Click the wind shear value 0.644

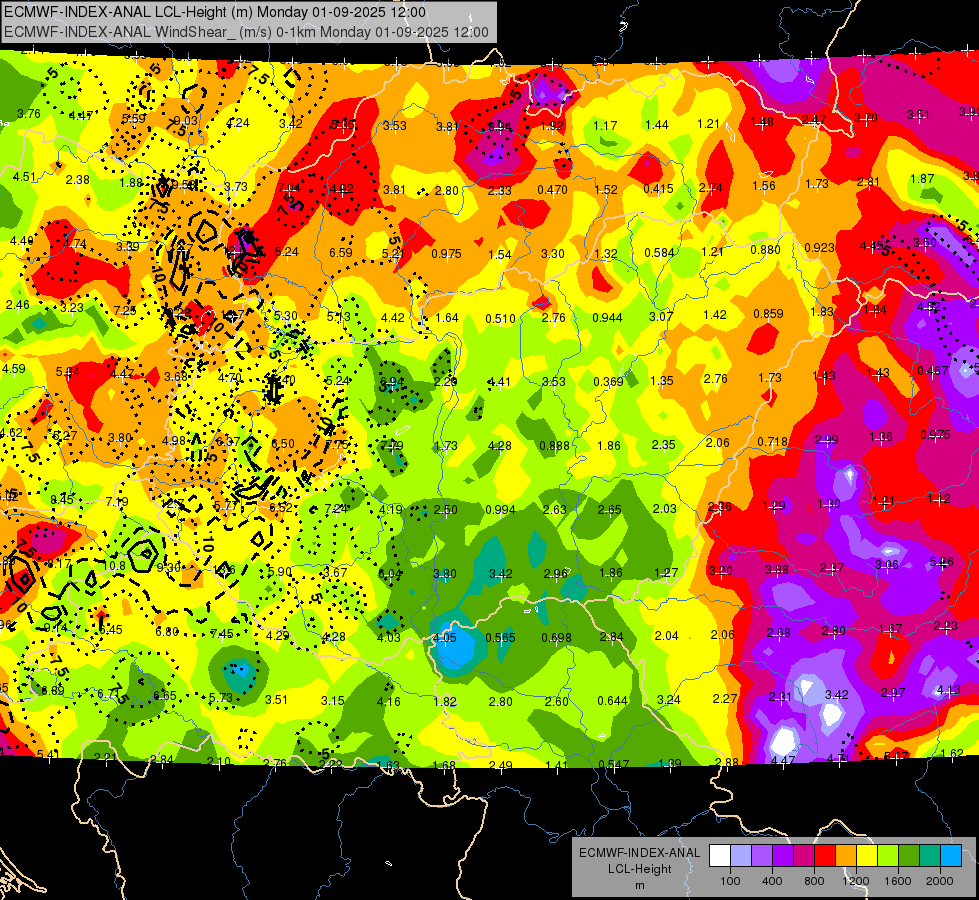[x=612, y=701]
